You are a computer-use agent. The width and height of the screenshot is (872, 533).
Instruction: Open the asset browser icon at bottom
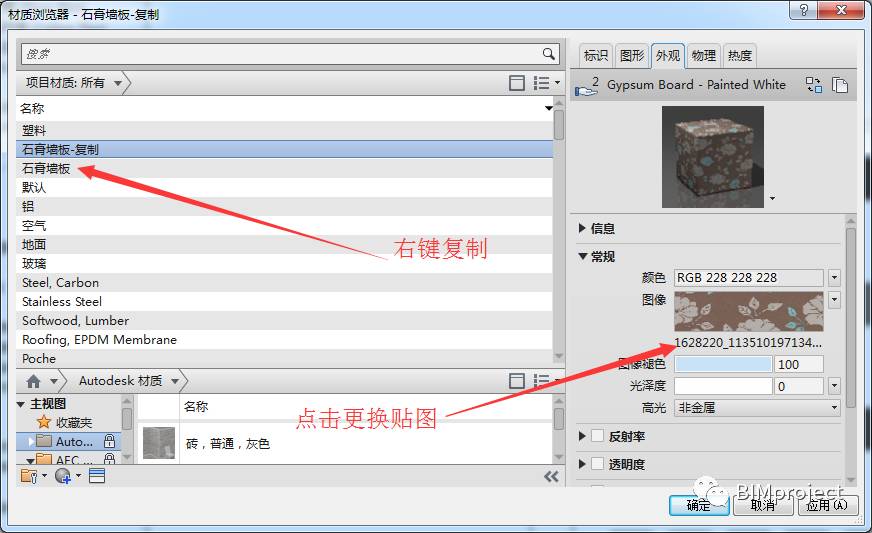point(97,476)
